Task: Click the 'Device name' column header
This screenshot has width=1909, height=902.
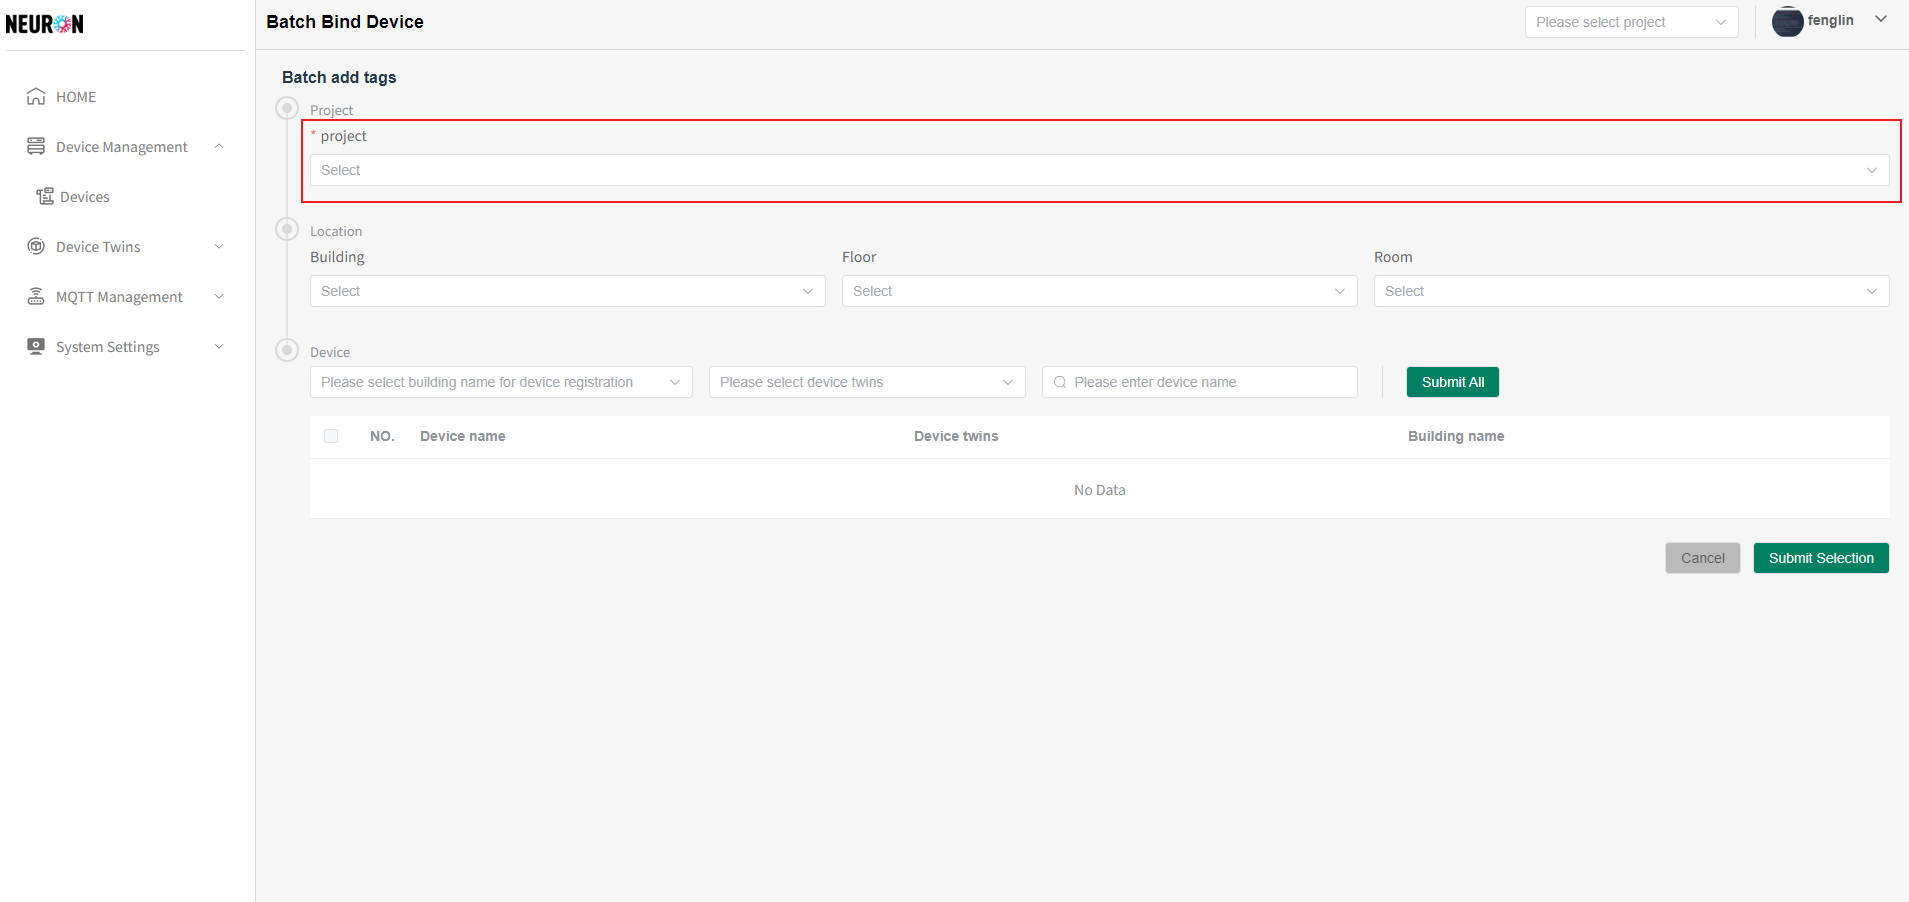Action: pyautogui.click(x=462, y=436)
